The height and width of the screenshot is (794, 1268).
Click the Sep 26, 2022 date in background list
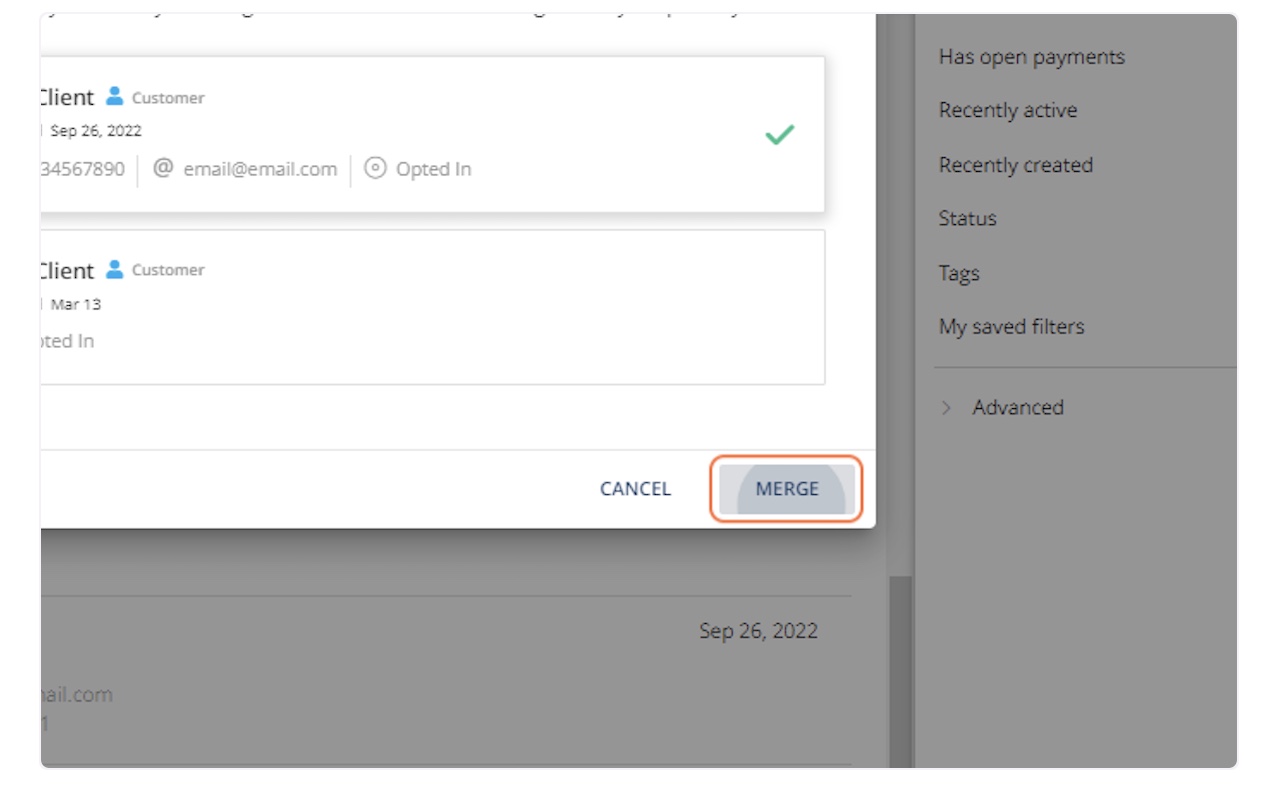pyautogui.click(x=758, y=631)
